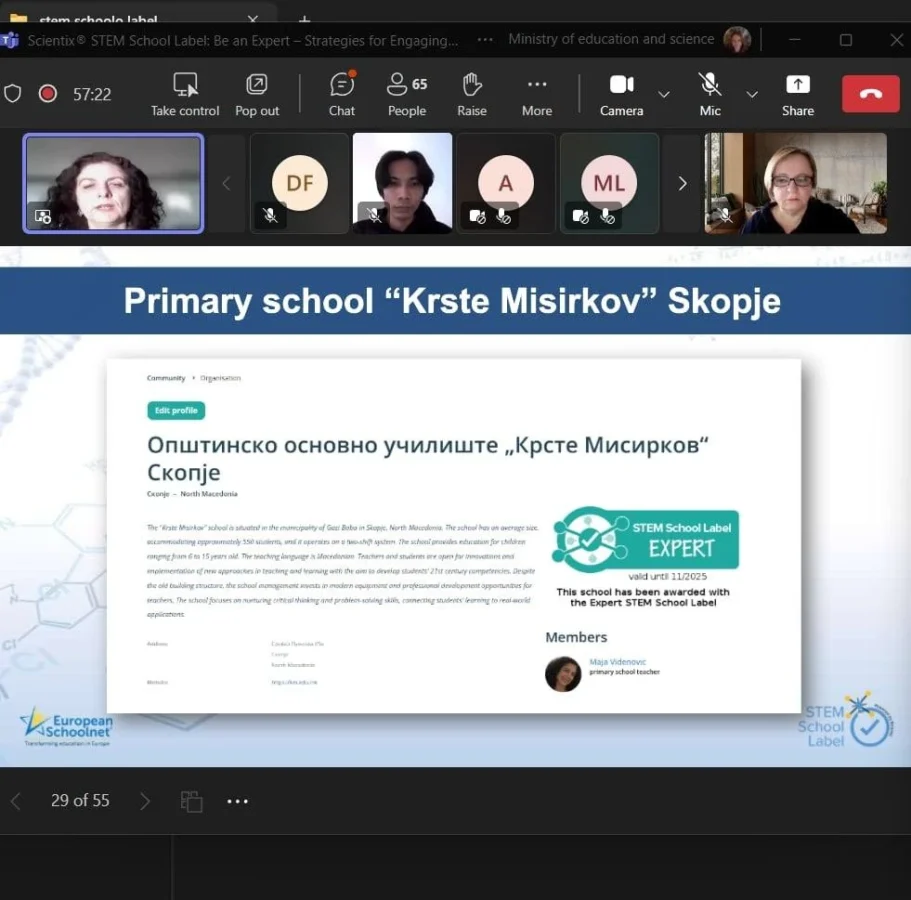Show the People list
Viewport: 911px width, 900px height.
point(407,94)
